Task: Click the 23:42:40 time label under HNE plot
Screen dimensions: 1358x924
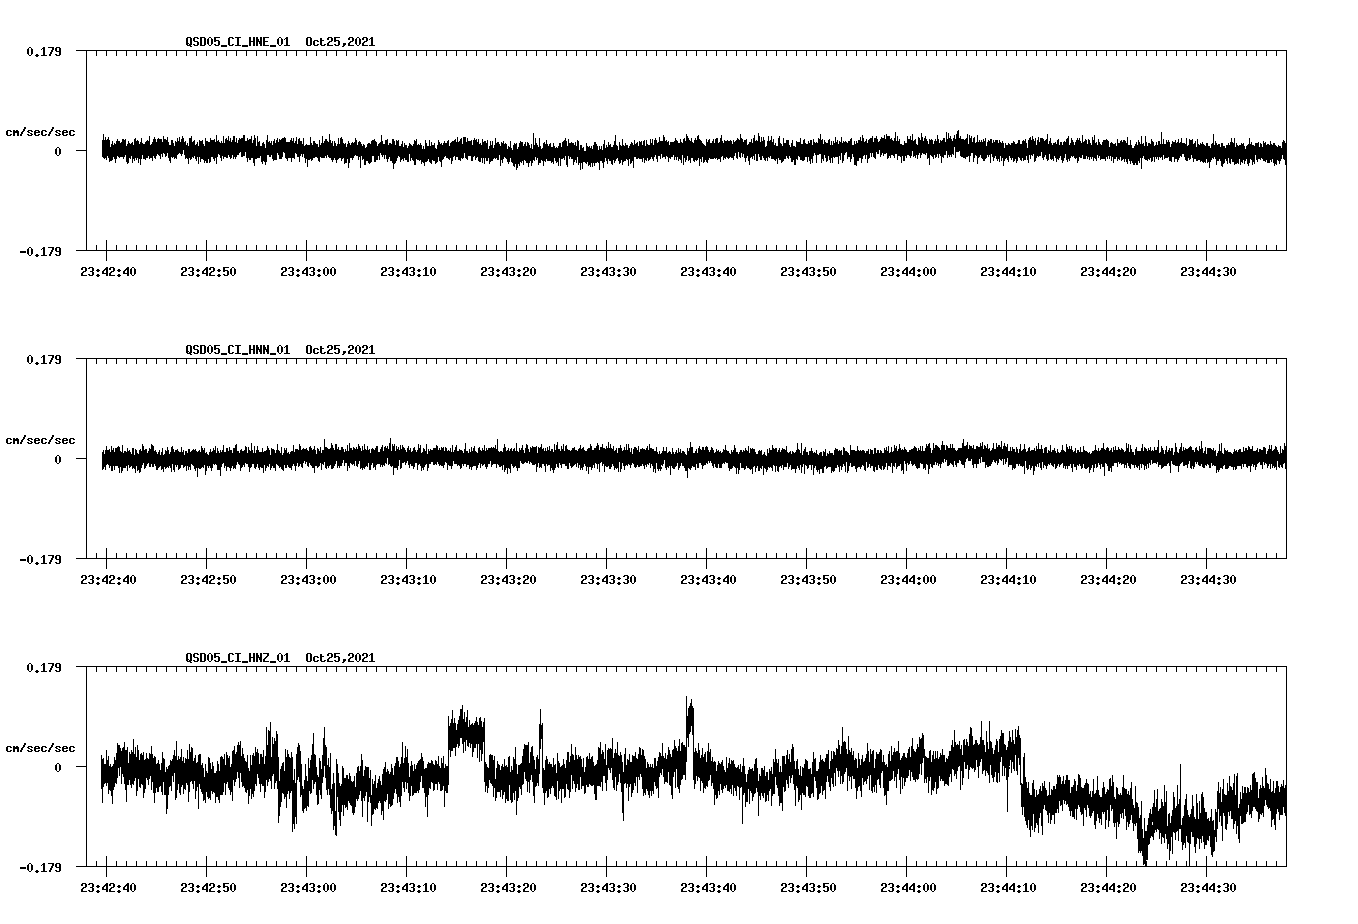Action: coord(108,271)
